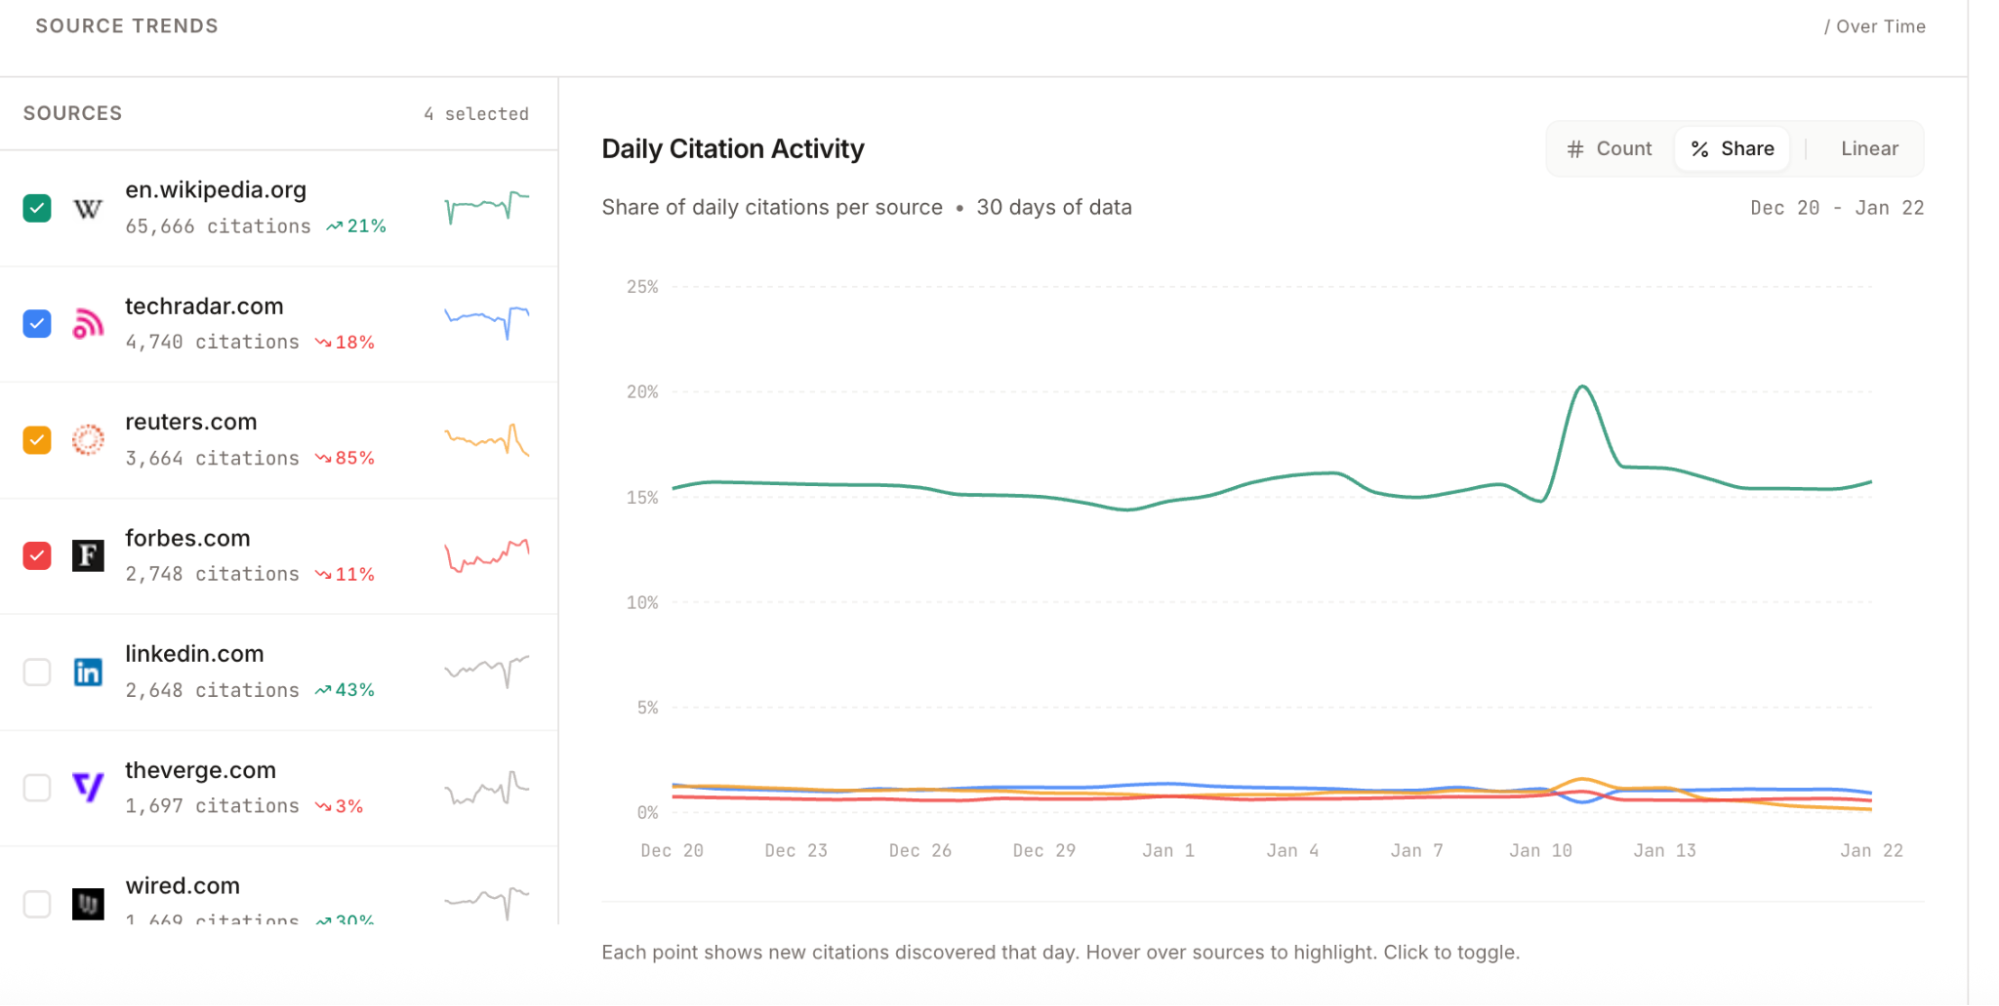Viewport: 1999px width, 1006px height.
Task: Click the Over Time breadcrumb link
Action: (1875, 27)
